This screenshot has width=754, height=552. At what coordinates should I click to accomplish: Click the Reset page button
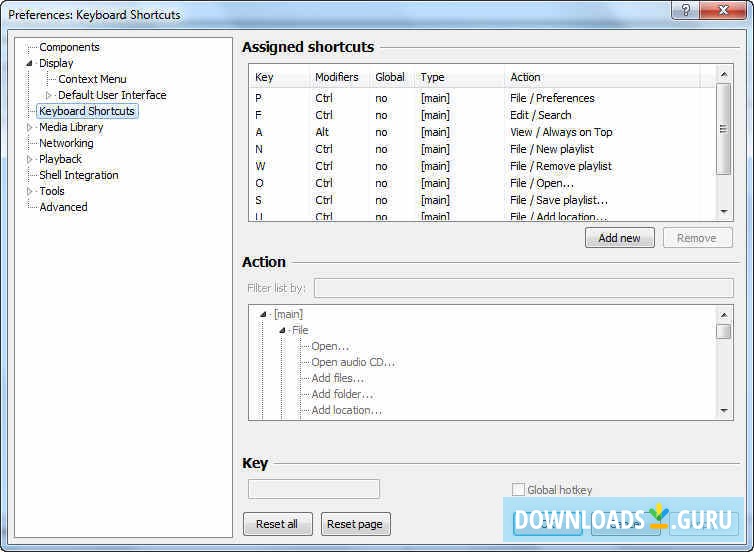pyautogui.click(x=355, y=524)
